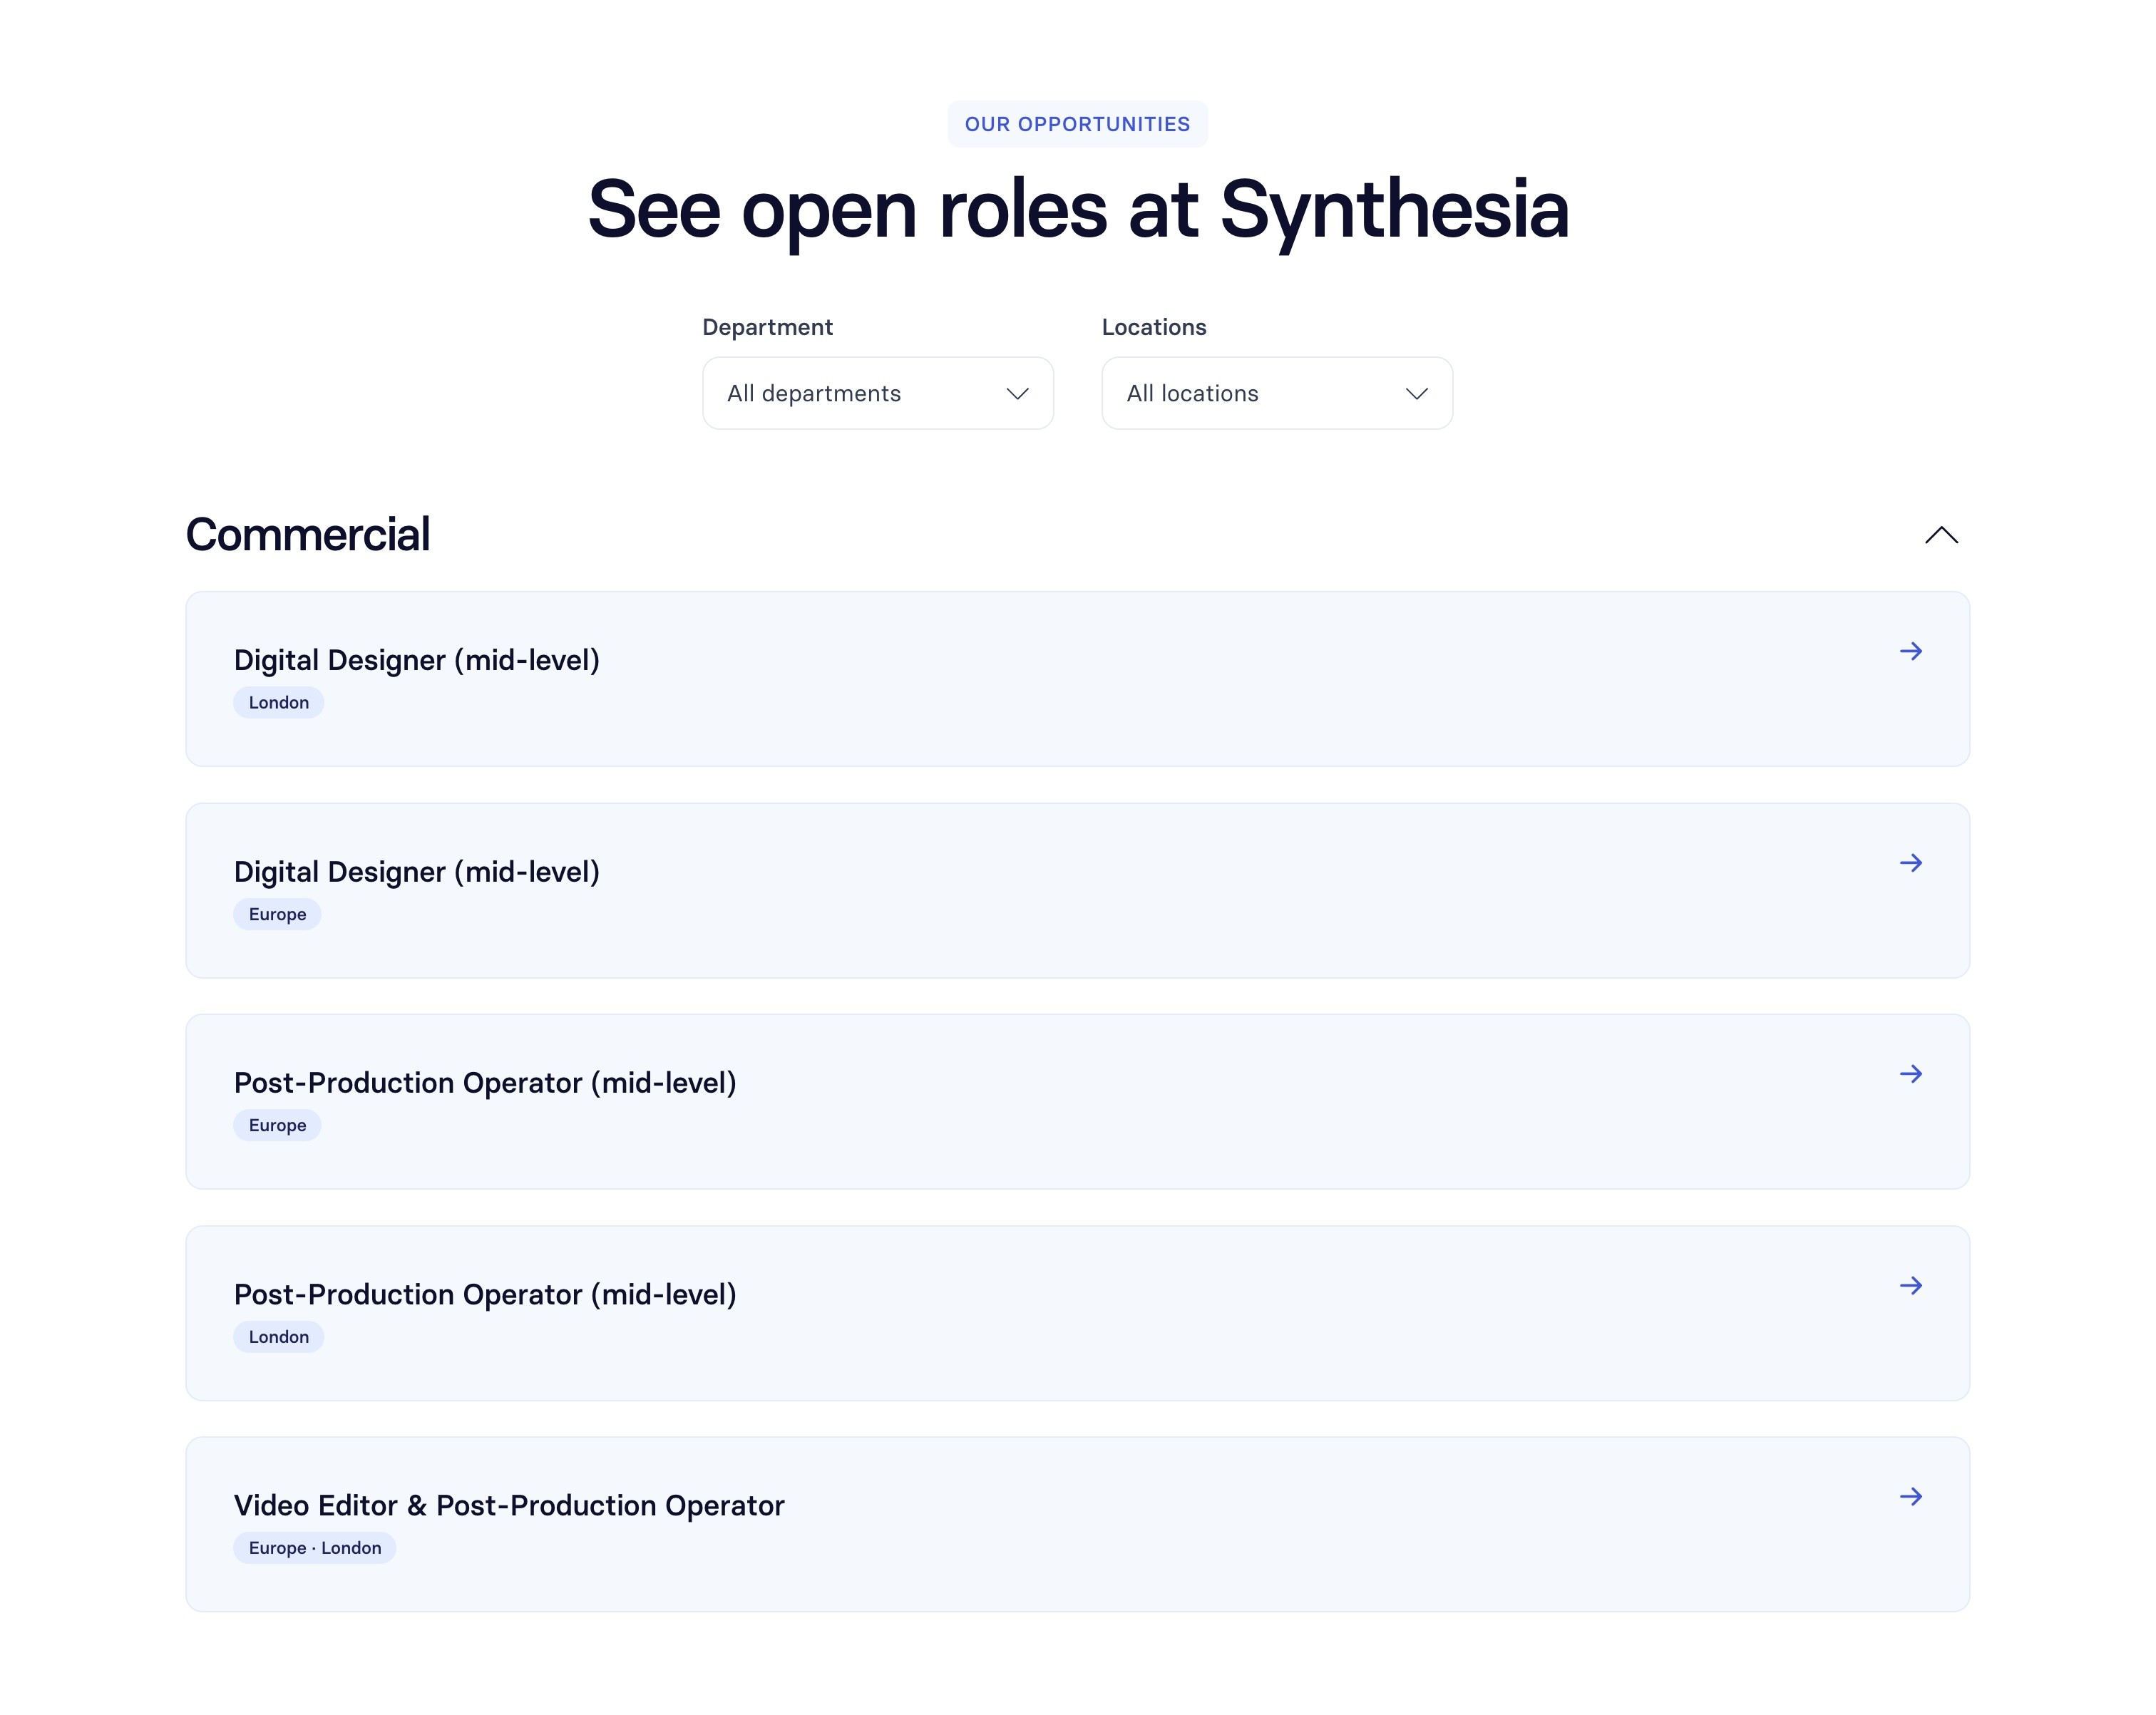Click the OUR OPPORTUNITIES badge
Viewport: 2156px width, 1715px height.
[x=1077, y=124]
